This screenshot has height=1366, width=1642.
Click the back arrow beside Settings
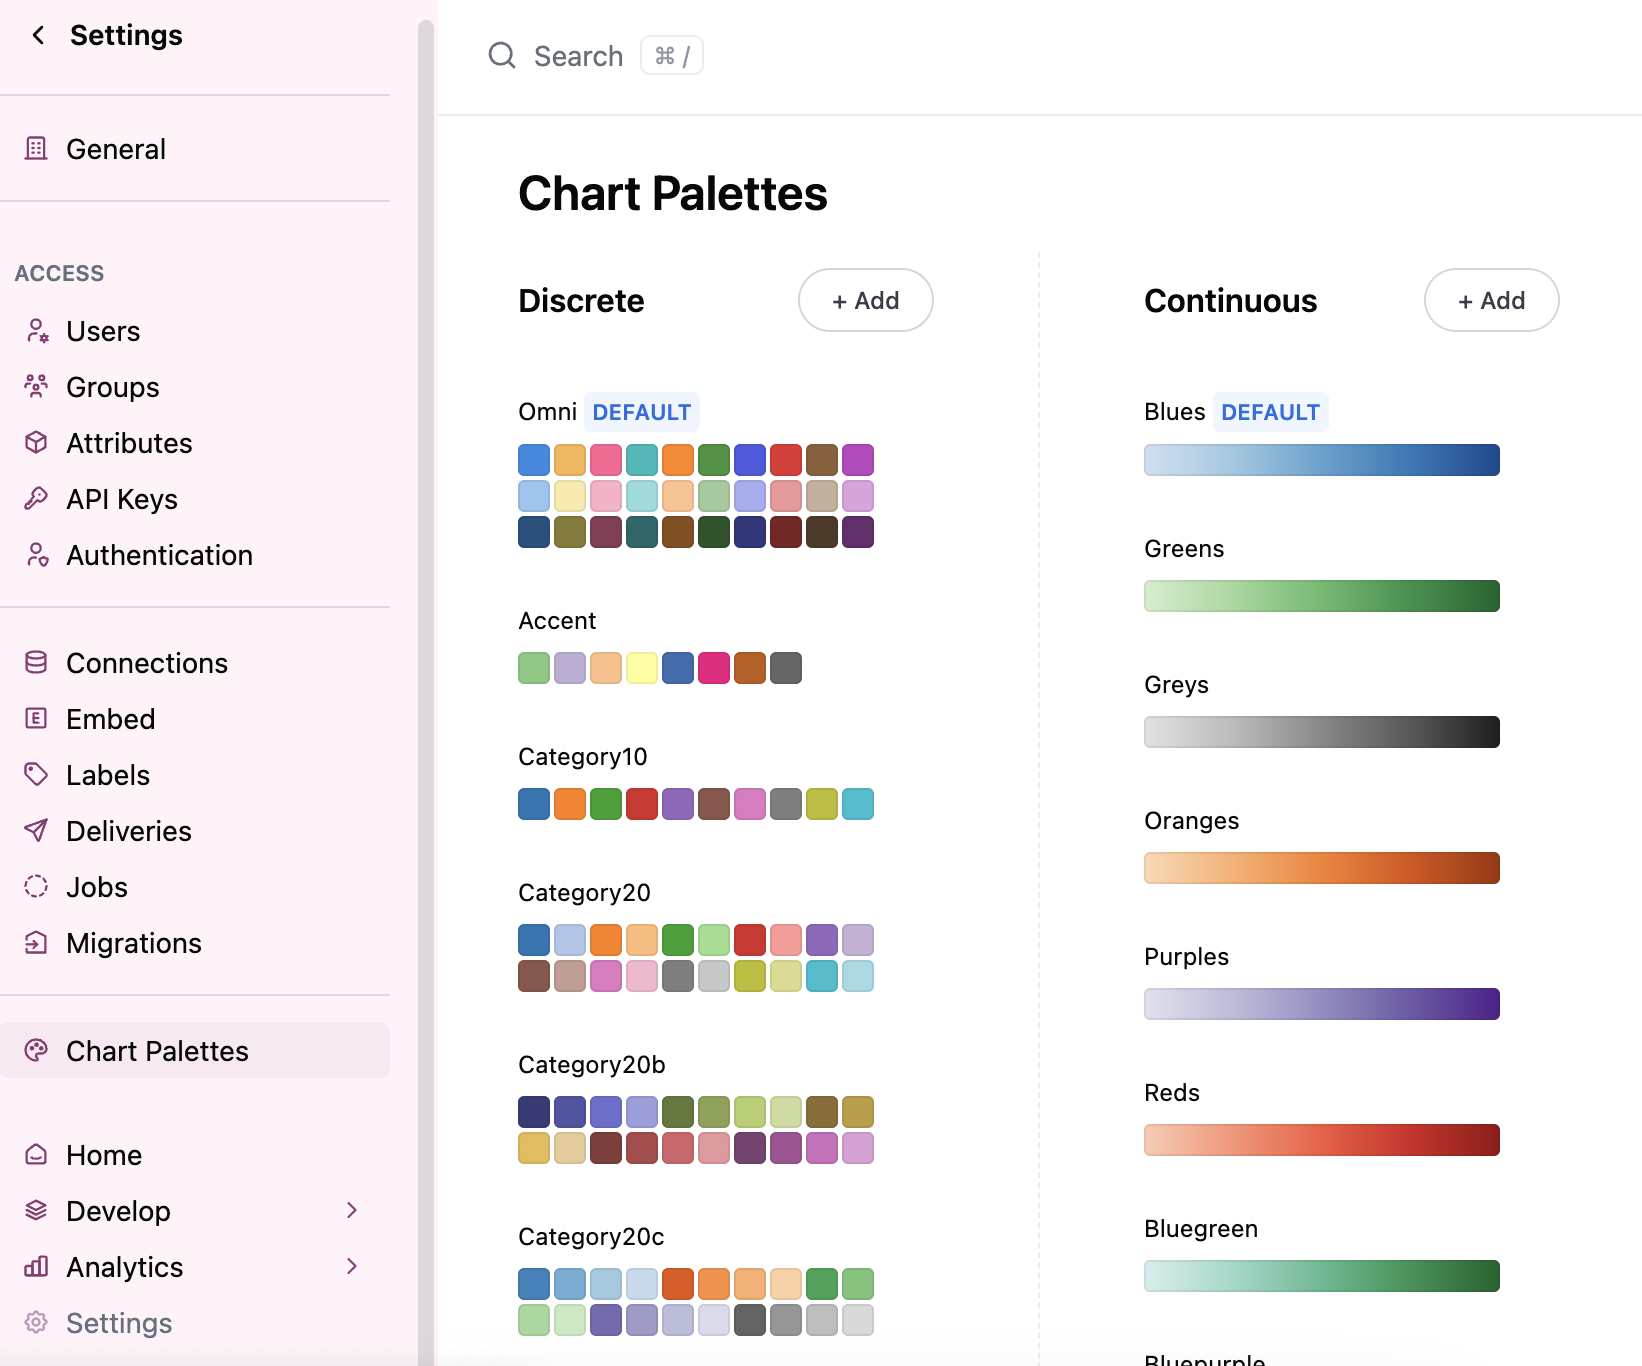point(38,36)
